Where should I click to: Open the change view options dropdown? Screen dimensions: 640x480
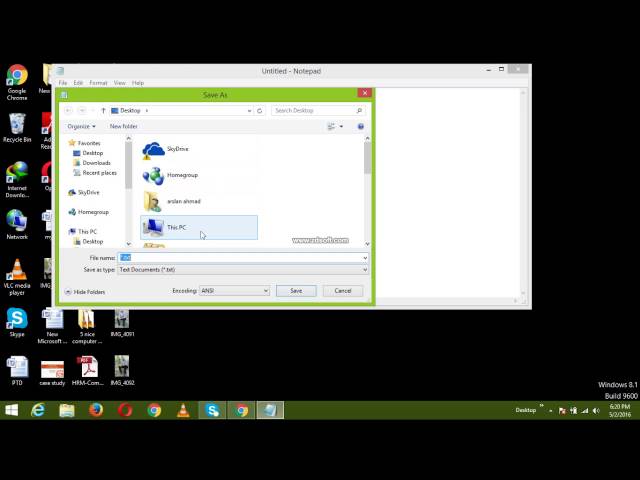pyautogui.click(x=341, y=127)
